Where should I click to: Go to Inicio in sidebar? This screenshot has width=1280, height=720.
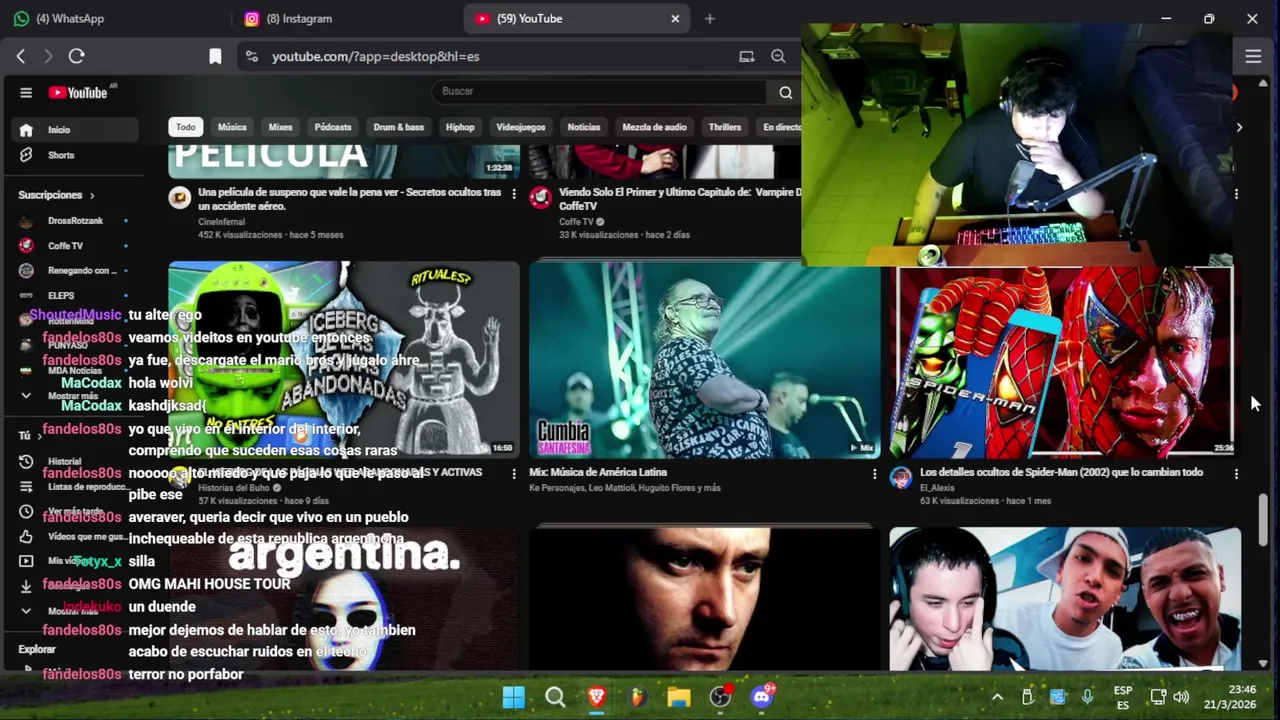coord(75,130)
